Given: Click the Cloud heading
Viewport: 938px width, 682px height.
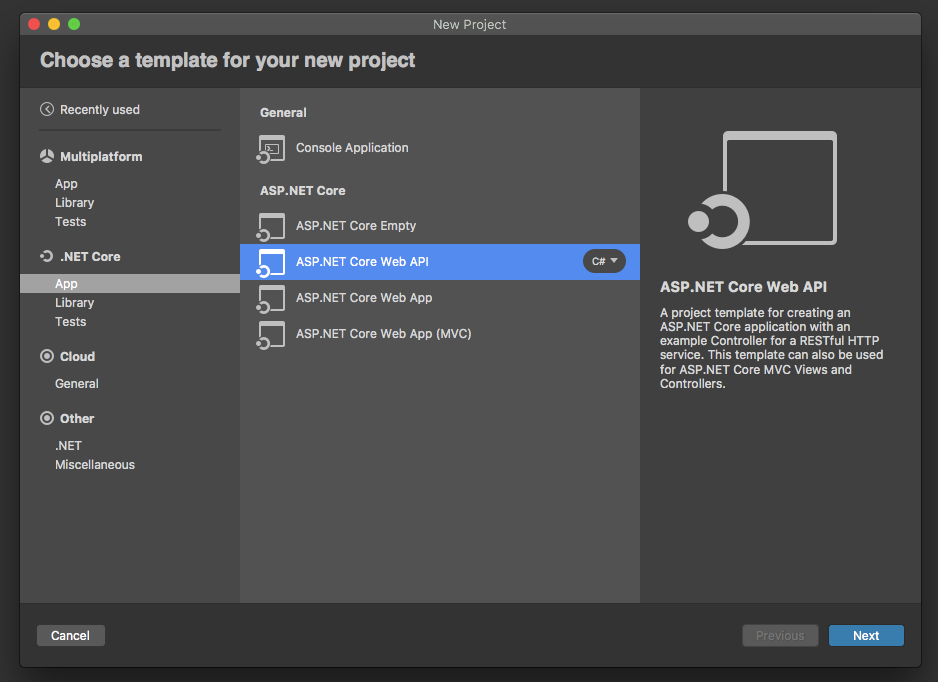Looking at the screenshot, I should click(x=77, y=357).
